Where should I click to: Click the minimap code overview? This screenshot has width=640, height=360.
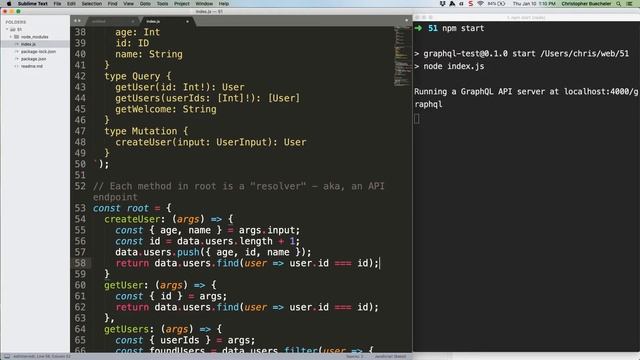pyautogui.click(x=402, y=56)
